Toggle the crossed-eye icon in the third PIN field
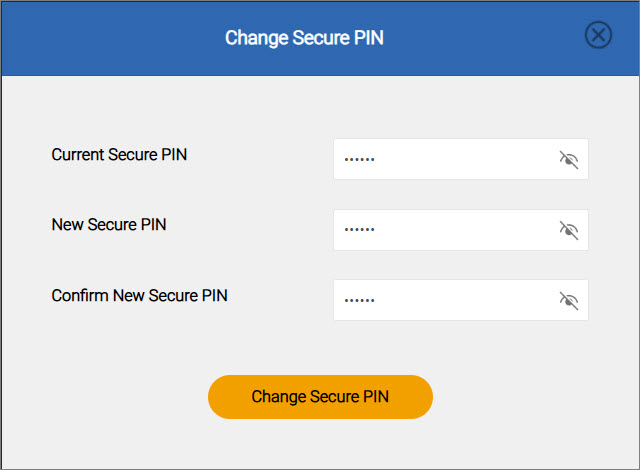The image size is (640, 470). tap(569, 301)
